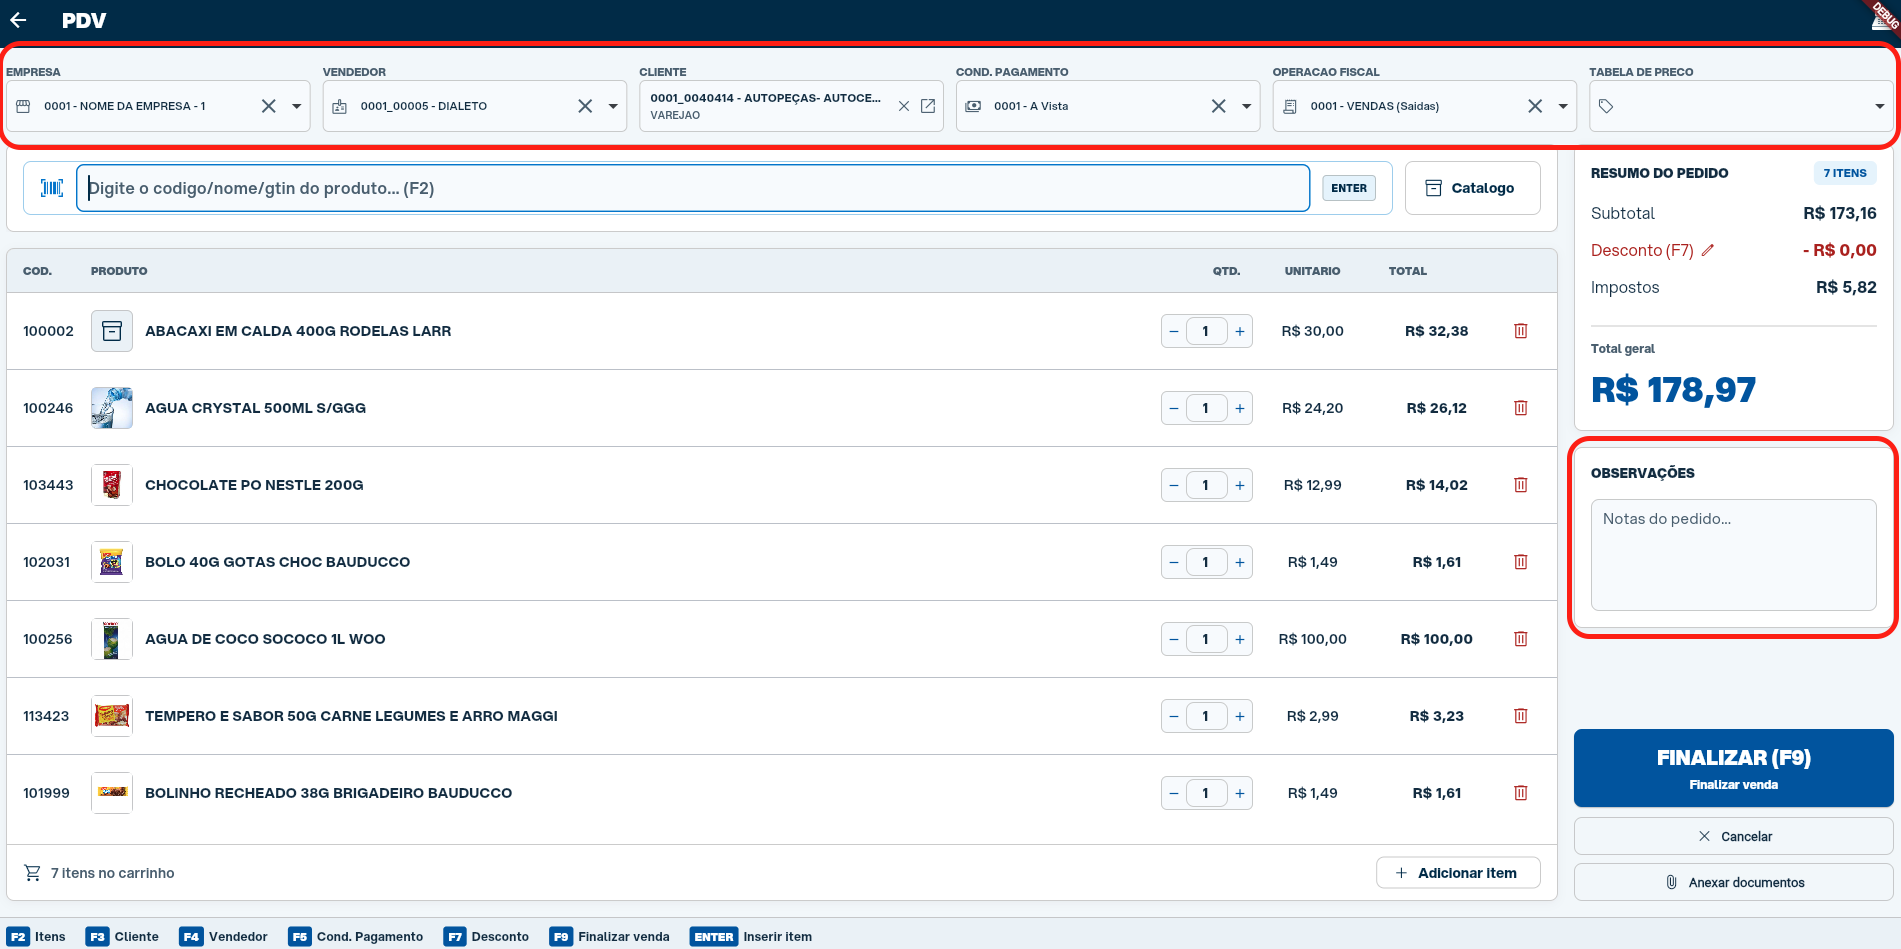Click FINALIZAR (F9) to finish sale
The image size is (1901, 949).
click(x=1733, y=768)
